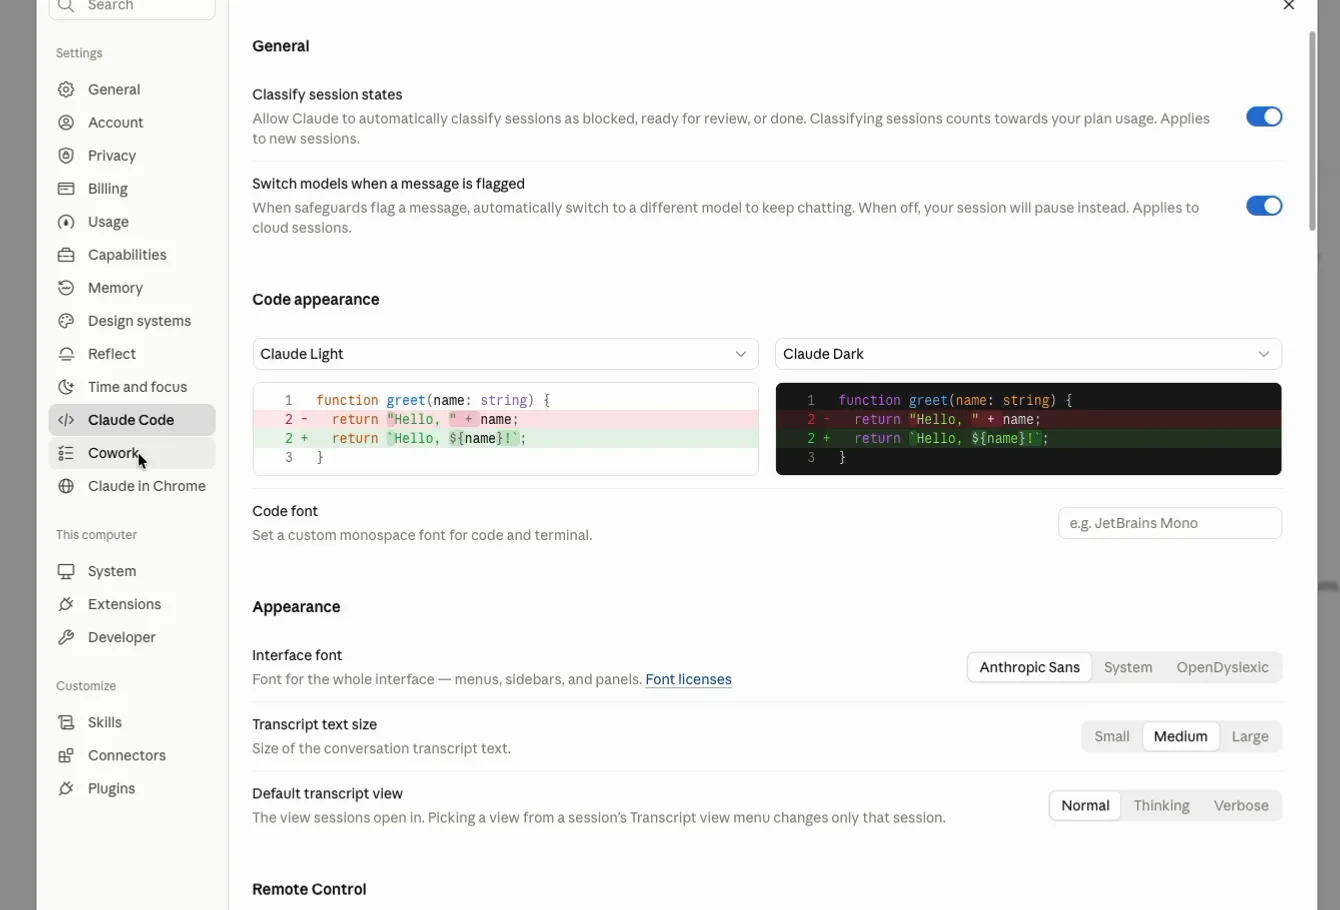The height and width of the screenshot is (910, 1340).
Task: Click the Billing card icon
Action: pos(66,189)
